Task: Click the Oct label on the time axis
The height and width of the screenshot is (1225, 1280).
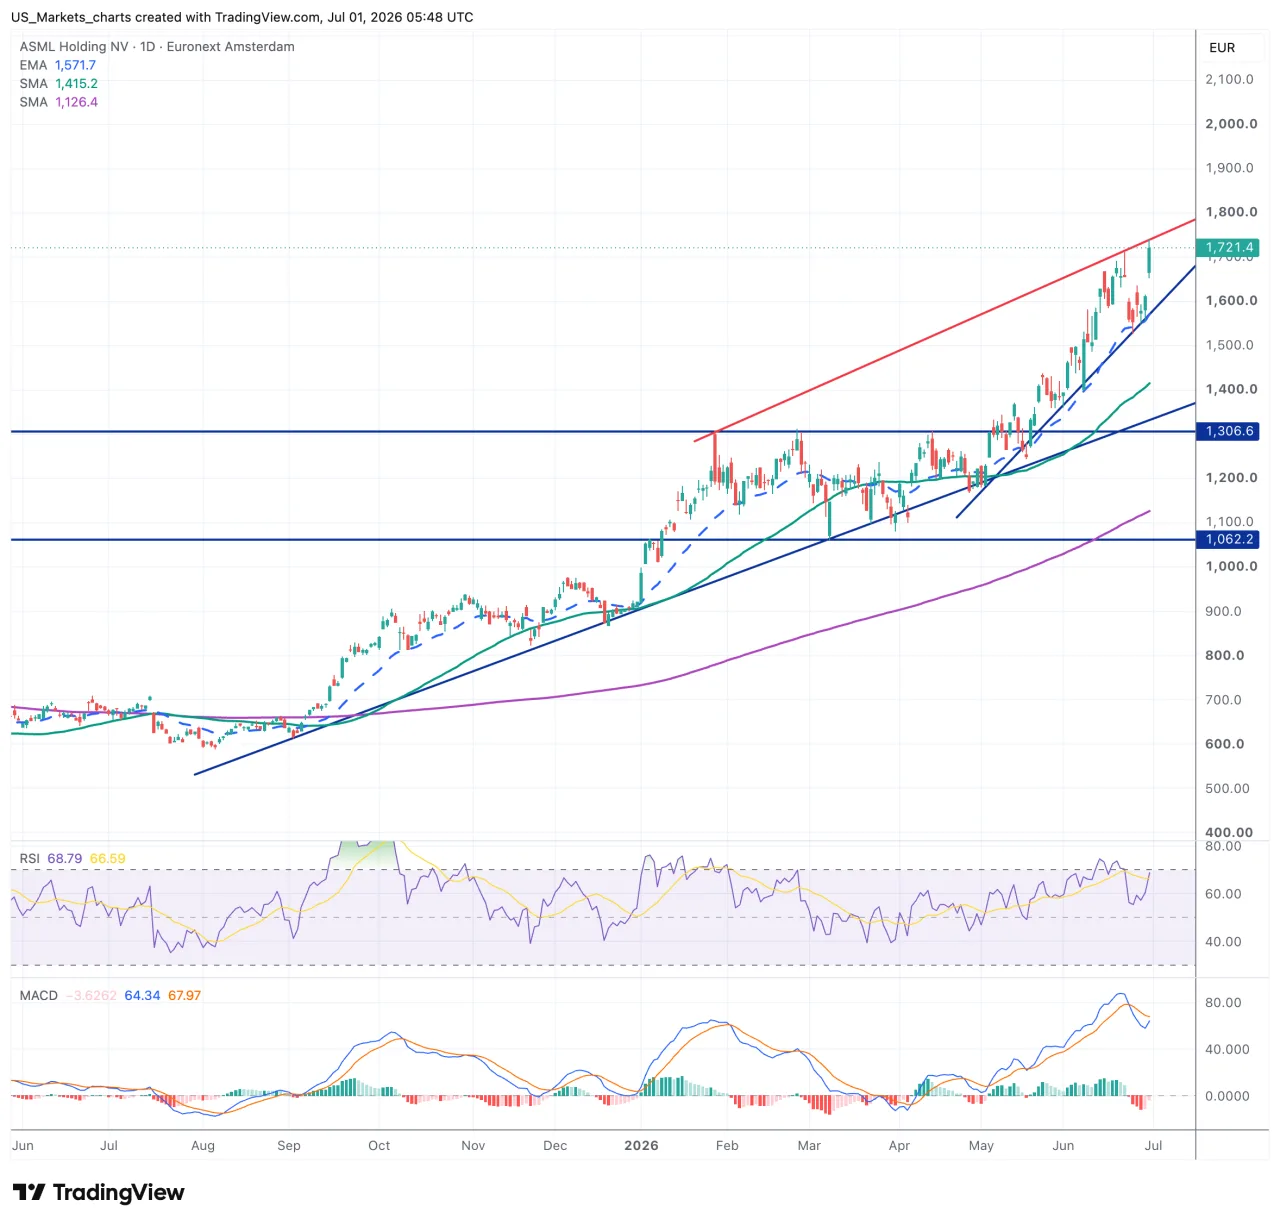Action: (x=379, y=1146)
